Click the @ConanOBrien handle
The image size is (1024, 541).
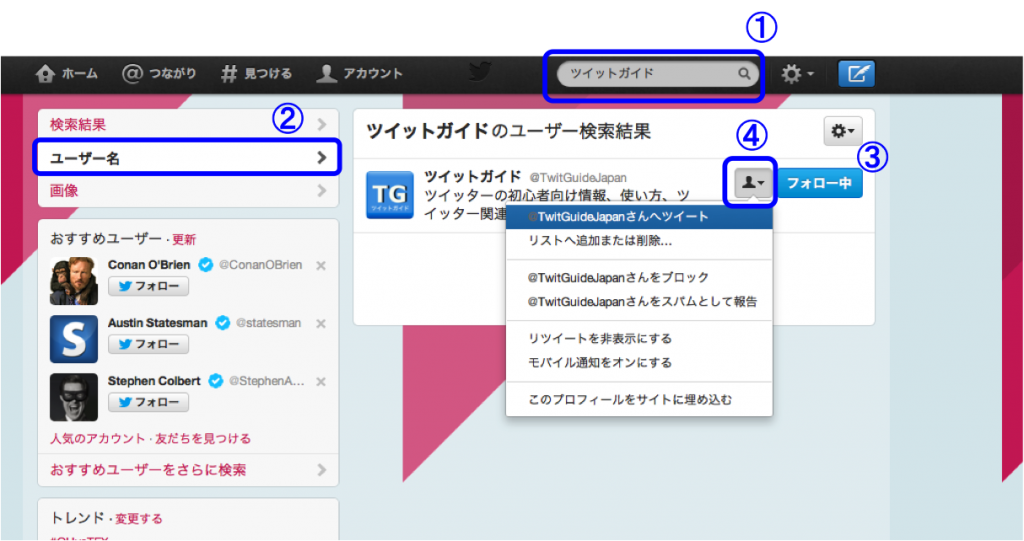coord(261,265)
